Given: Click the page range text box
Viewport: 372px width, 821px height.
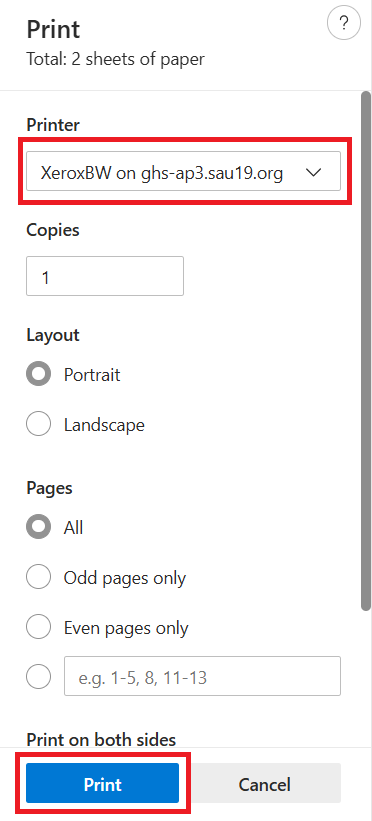Looking at the screenshot, I should pos(202,676).
